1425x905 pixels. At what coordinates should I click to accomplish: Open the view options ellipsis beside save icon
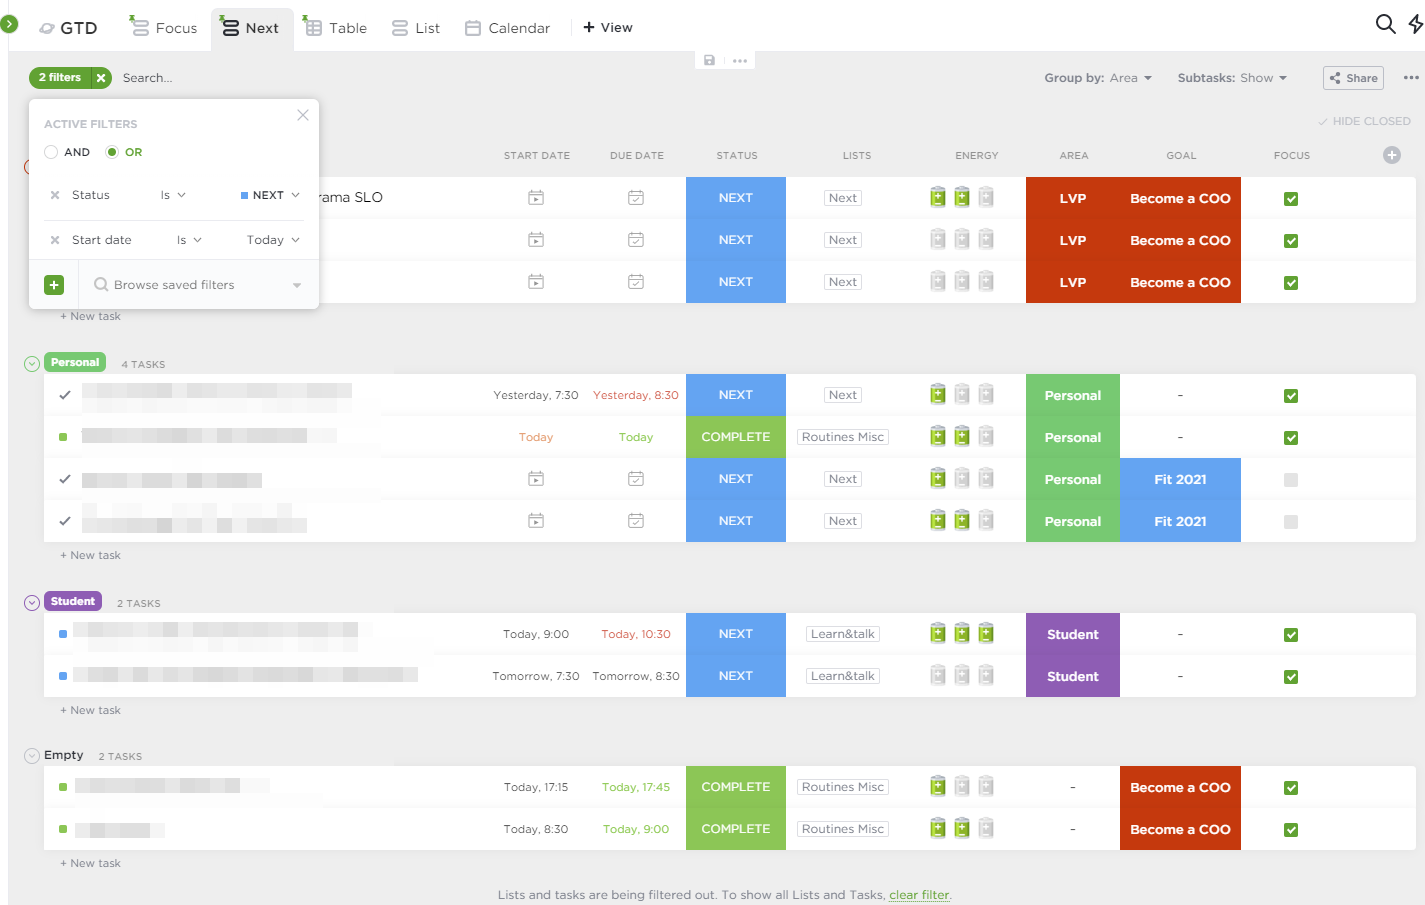pyautogui.click(x=740, y=61)
